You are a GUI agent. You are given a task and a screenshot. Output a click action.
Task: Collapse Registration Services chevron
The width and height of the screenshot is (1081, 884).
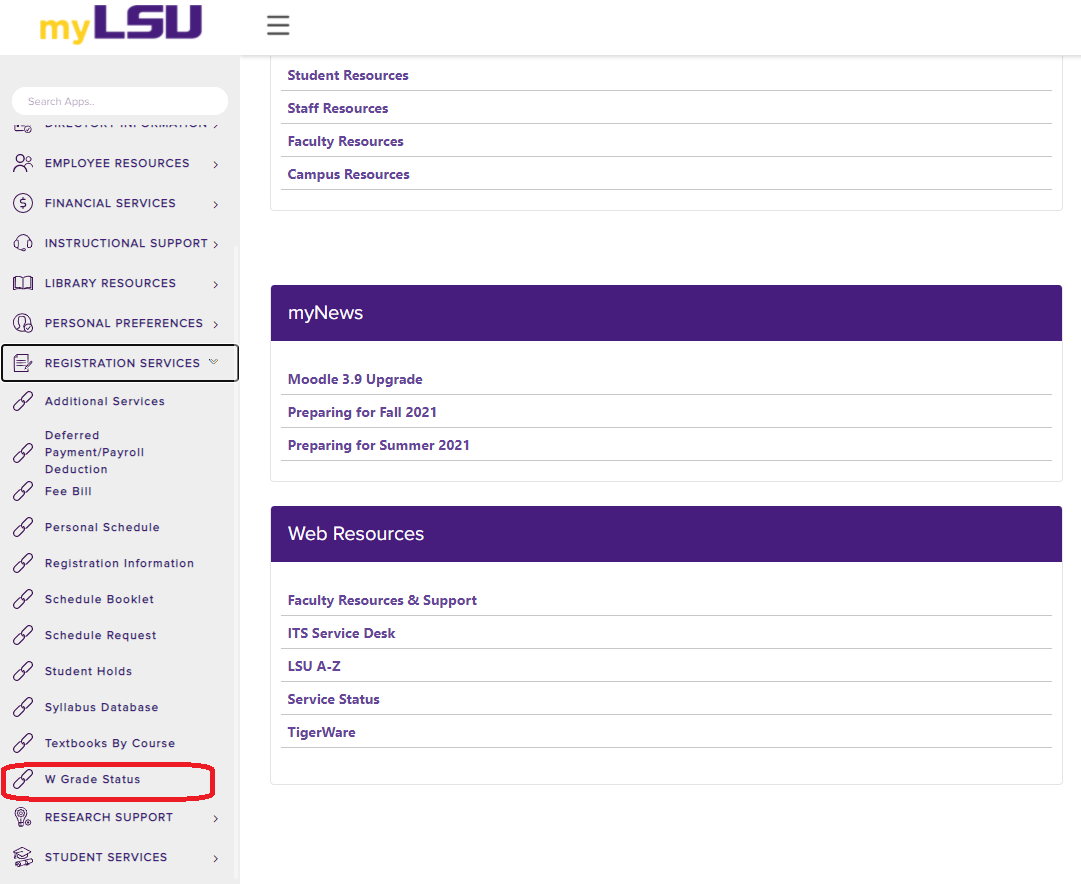click(x=214, y=361)
